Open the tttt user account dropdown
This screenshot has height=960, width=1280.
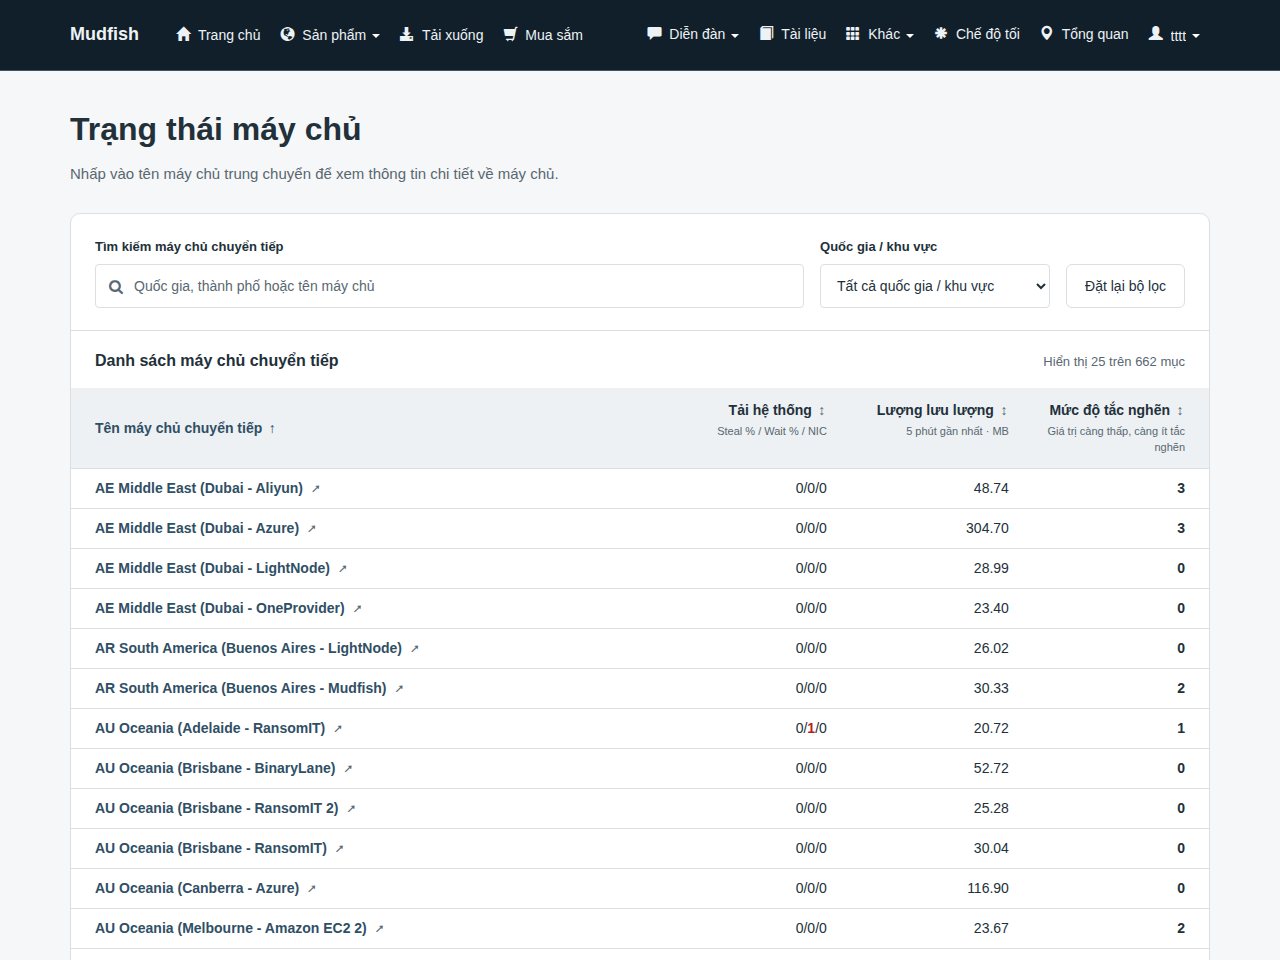click(1174, 35)
